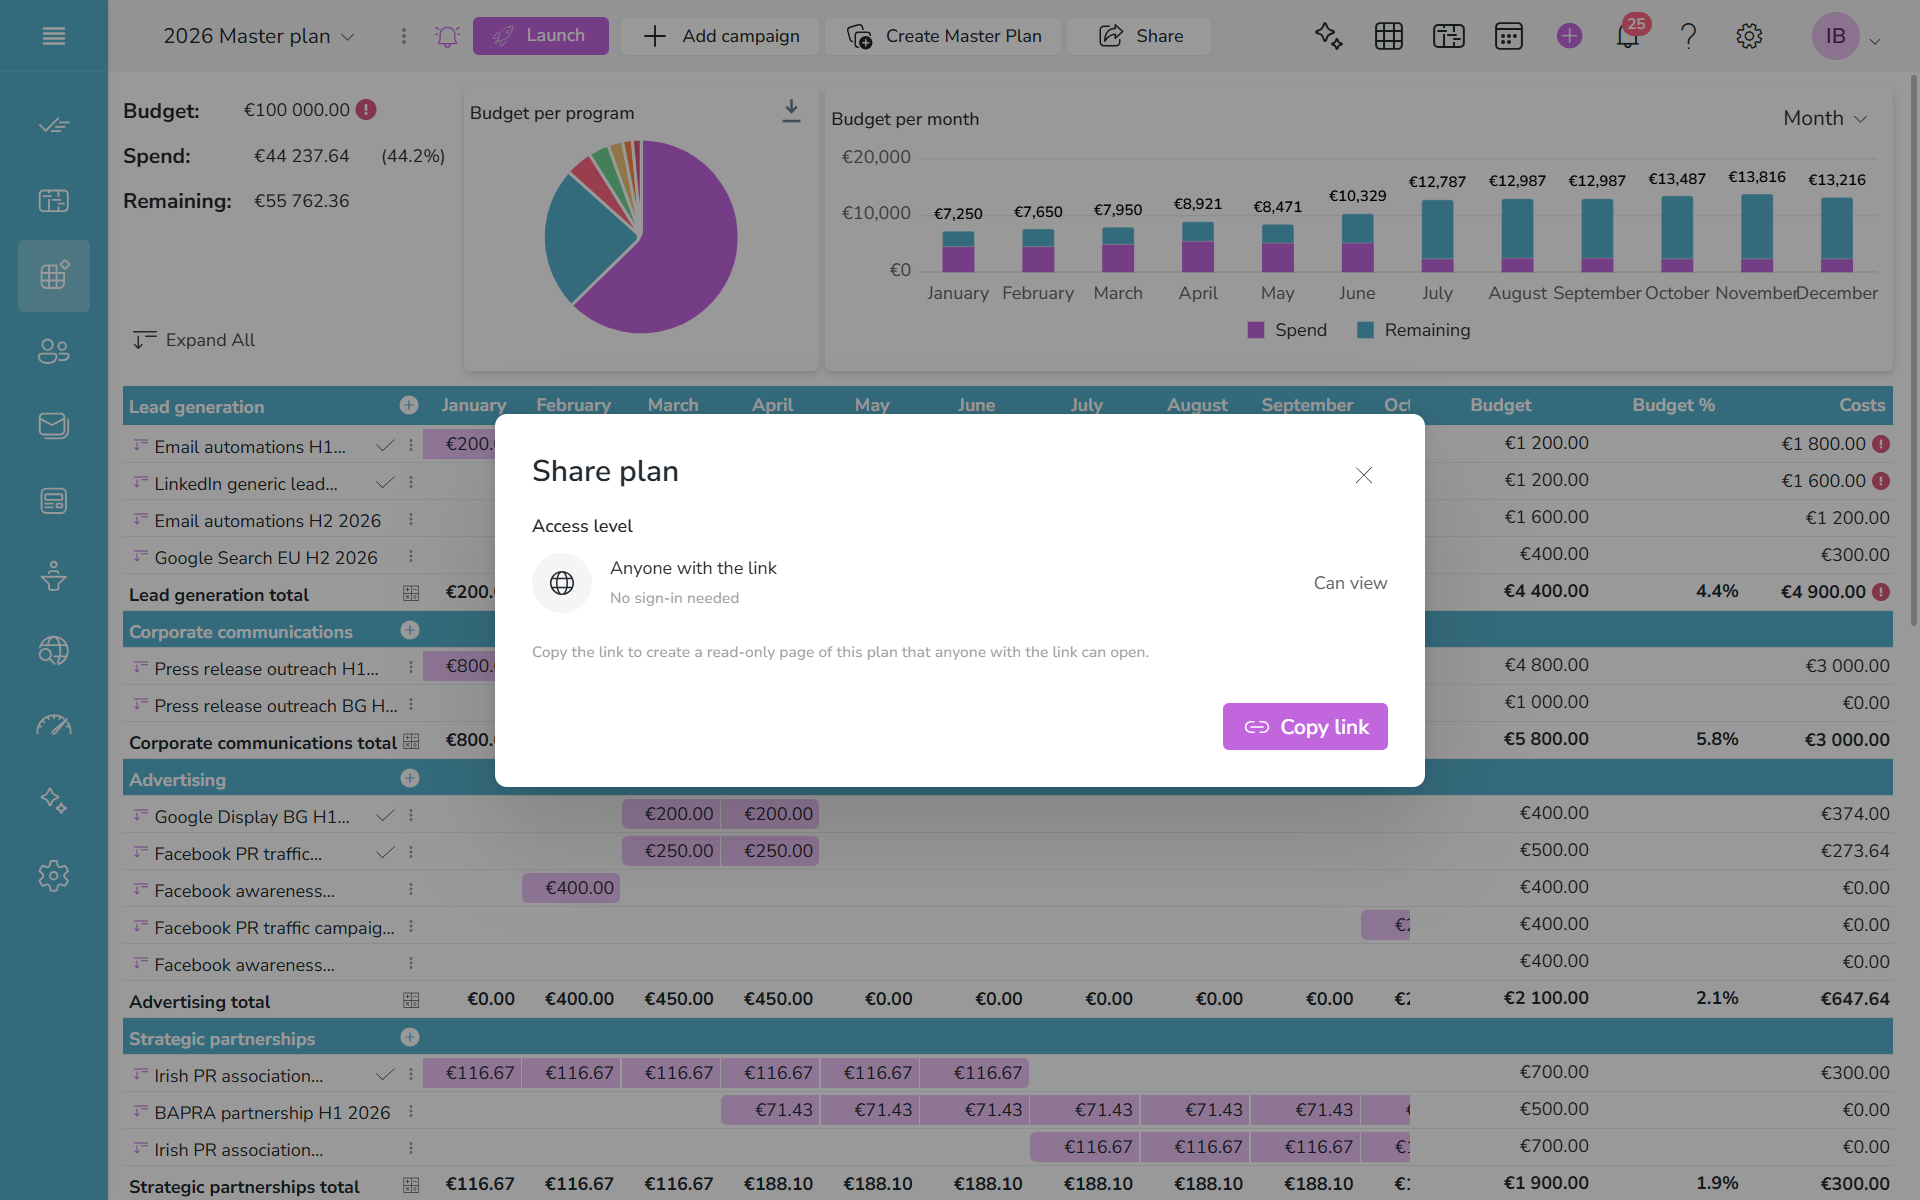Screen dimensions: 1920x1200
Task: Open the 2026 Master plan dropdown
Action: click(258, 36)
